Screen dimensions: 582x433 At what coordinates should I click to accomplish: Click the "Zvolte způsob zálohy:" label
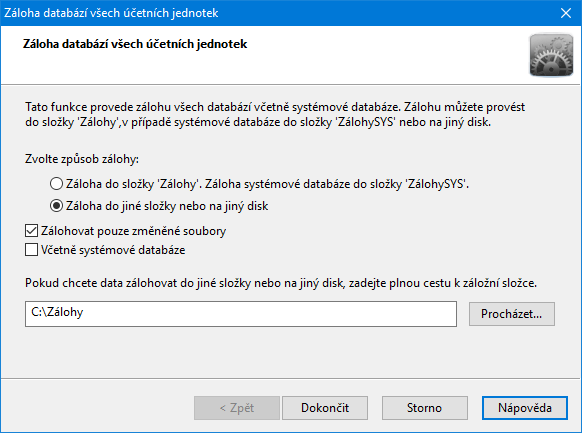pos(82,159)
